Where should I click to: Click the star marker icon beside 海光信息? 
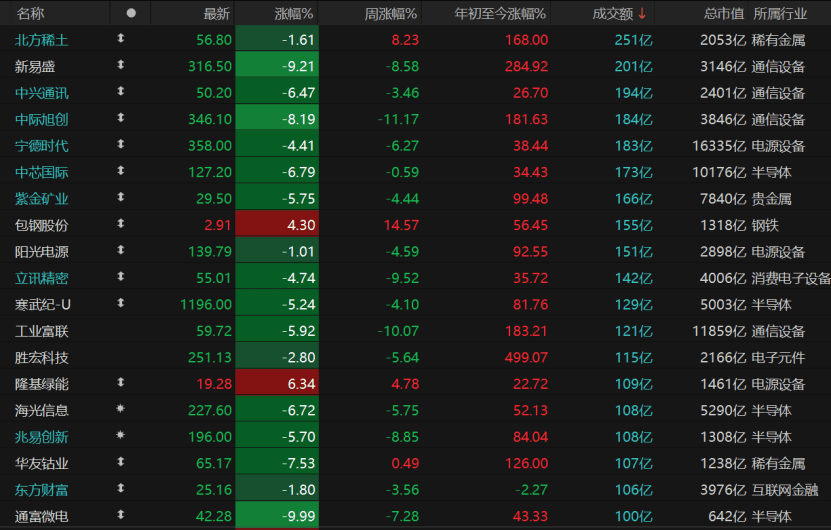pos(121,409)
